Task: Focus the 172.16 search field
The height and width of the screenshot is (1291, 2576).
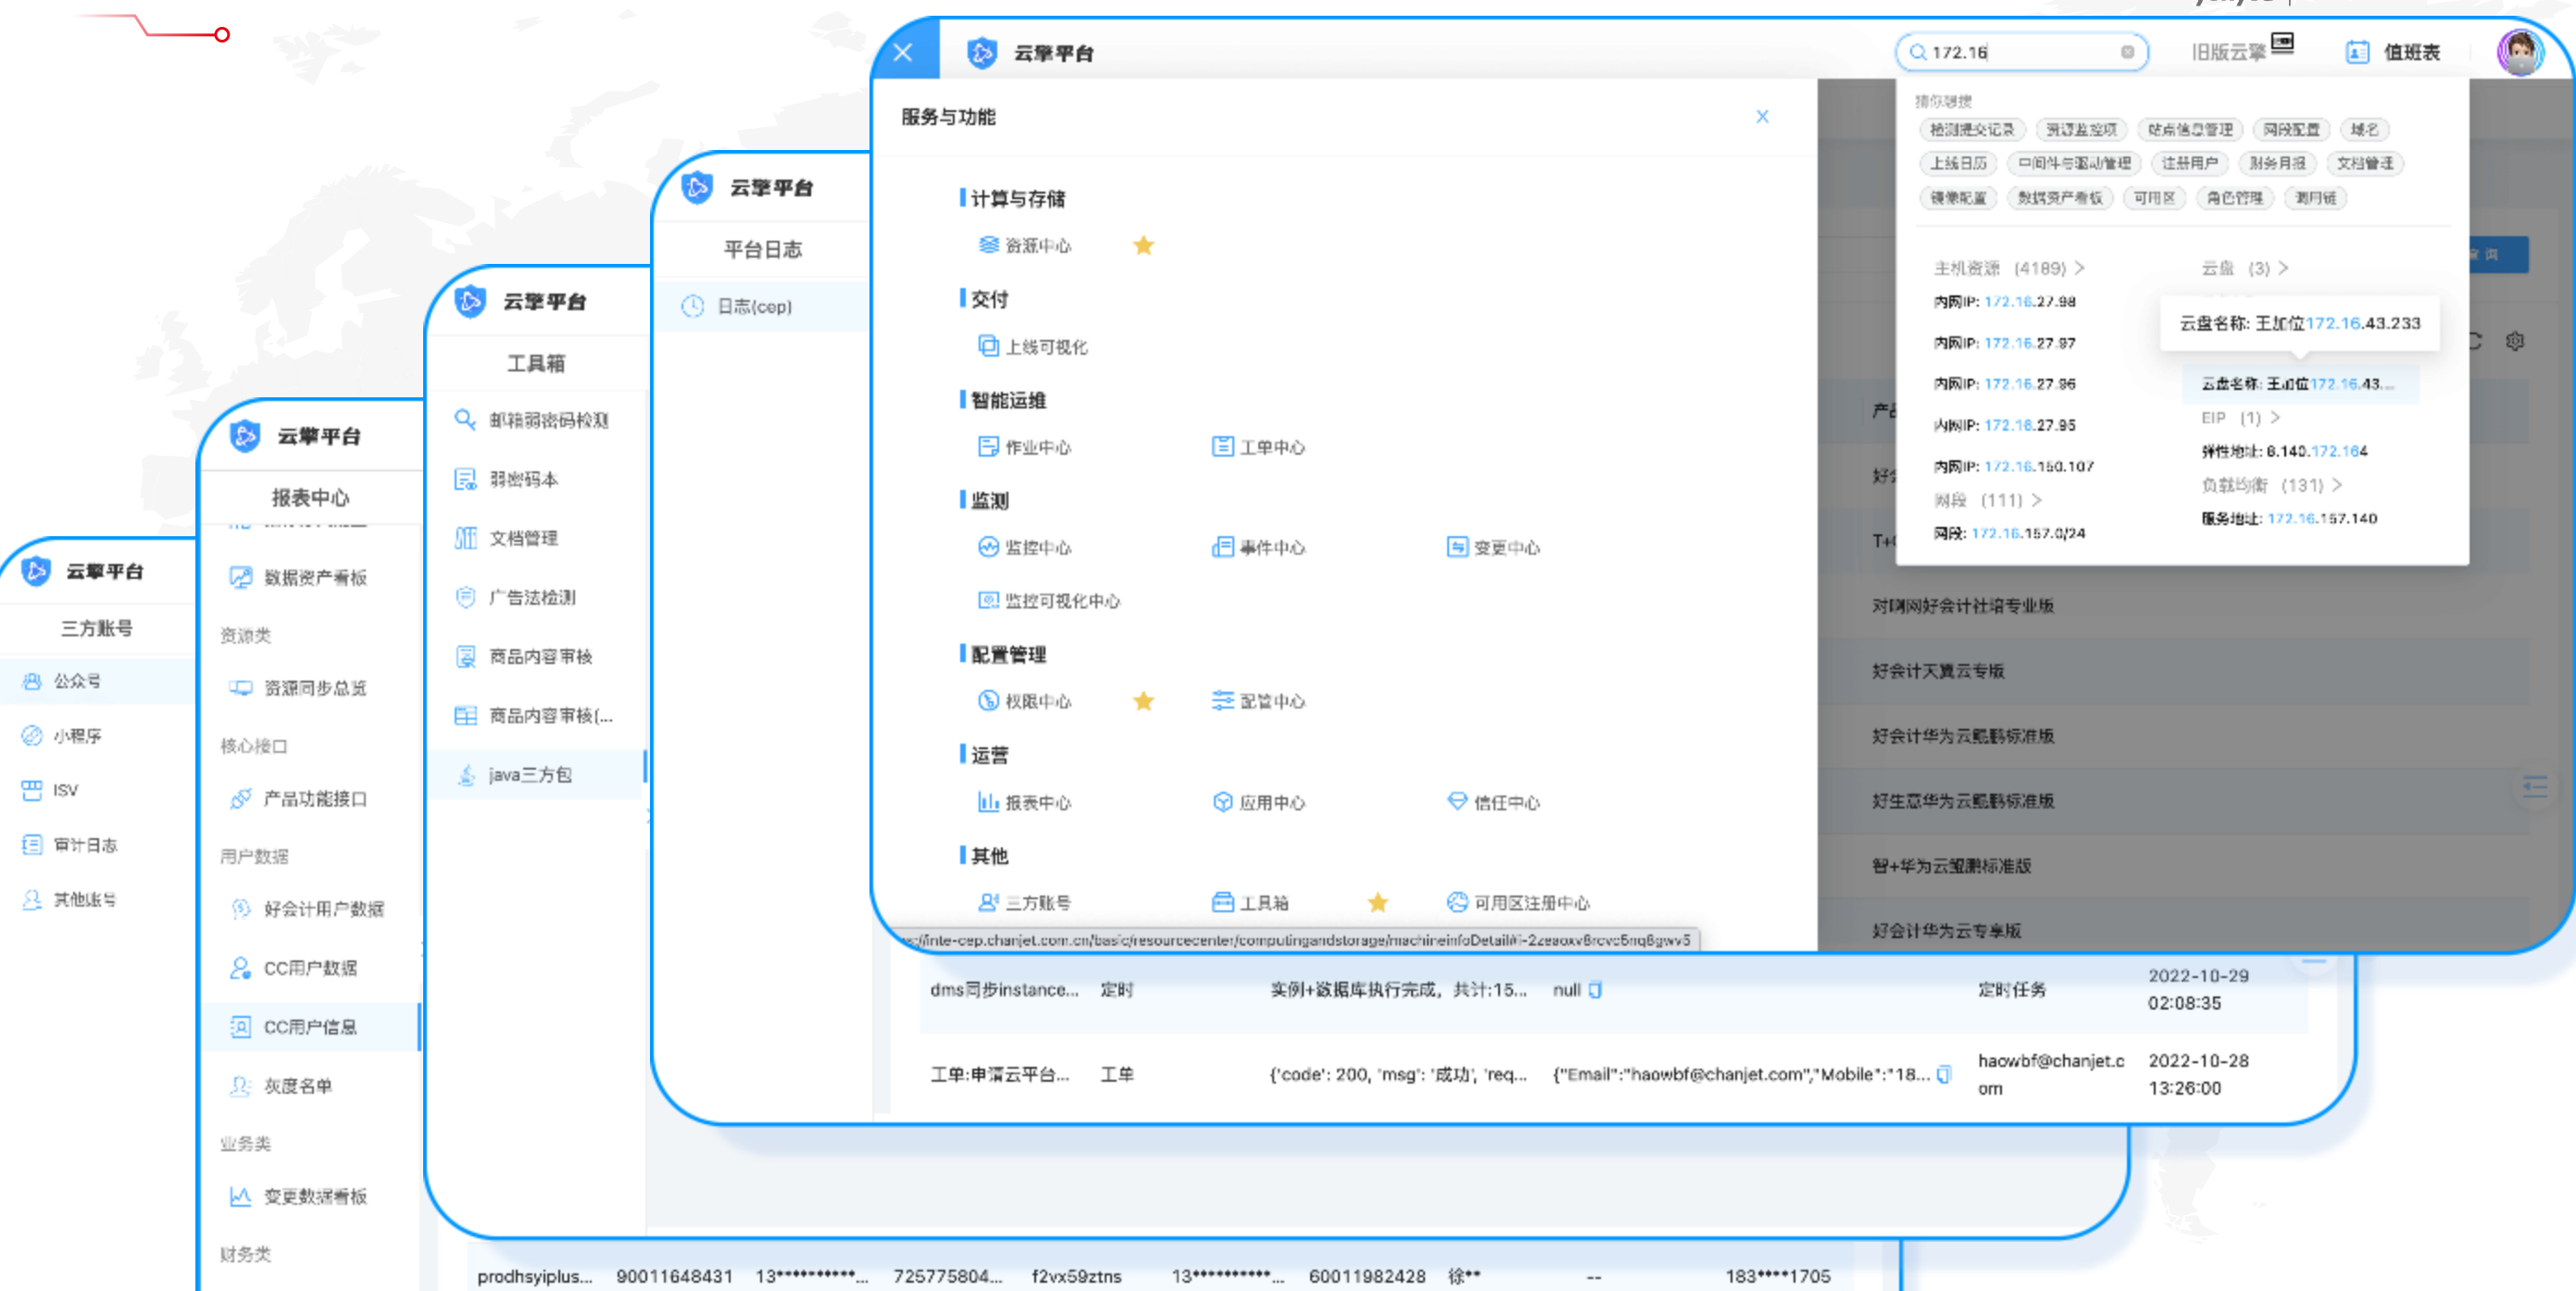Action: click(x=2020, y=52)
